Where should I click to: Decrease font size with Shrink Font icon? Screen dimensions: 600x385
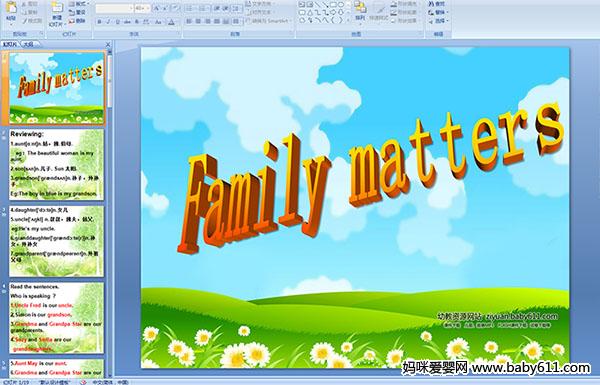[x=165, y=8]
